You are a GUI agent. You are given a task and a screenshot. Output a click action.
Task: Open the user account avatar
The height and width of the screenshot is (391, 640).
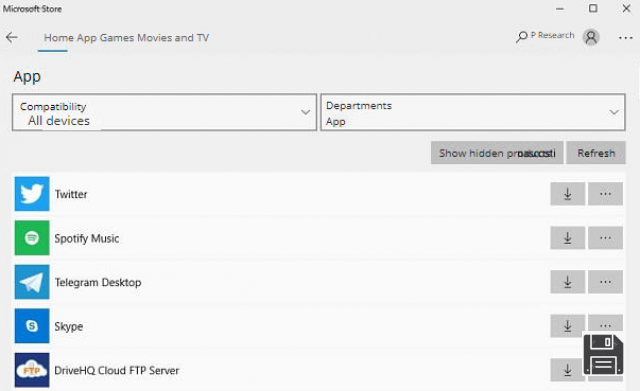click(591, 37)
